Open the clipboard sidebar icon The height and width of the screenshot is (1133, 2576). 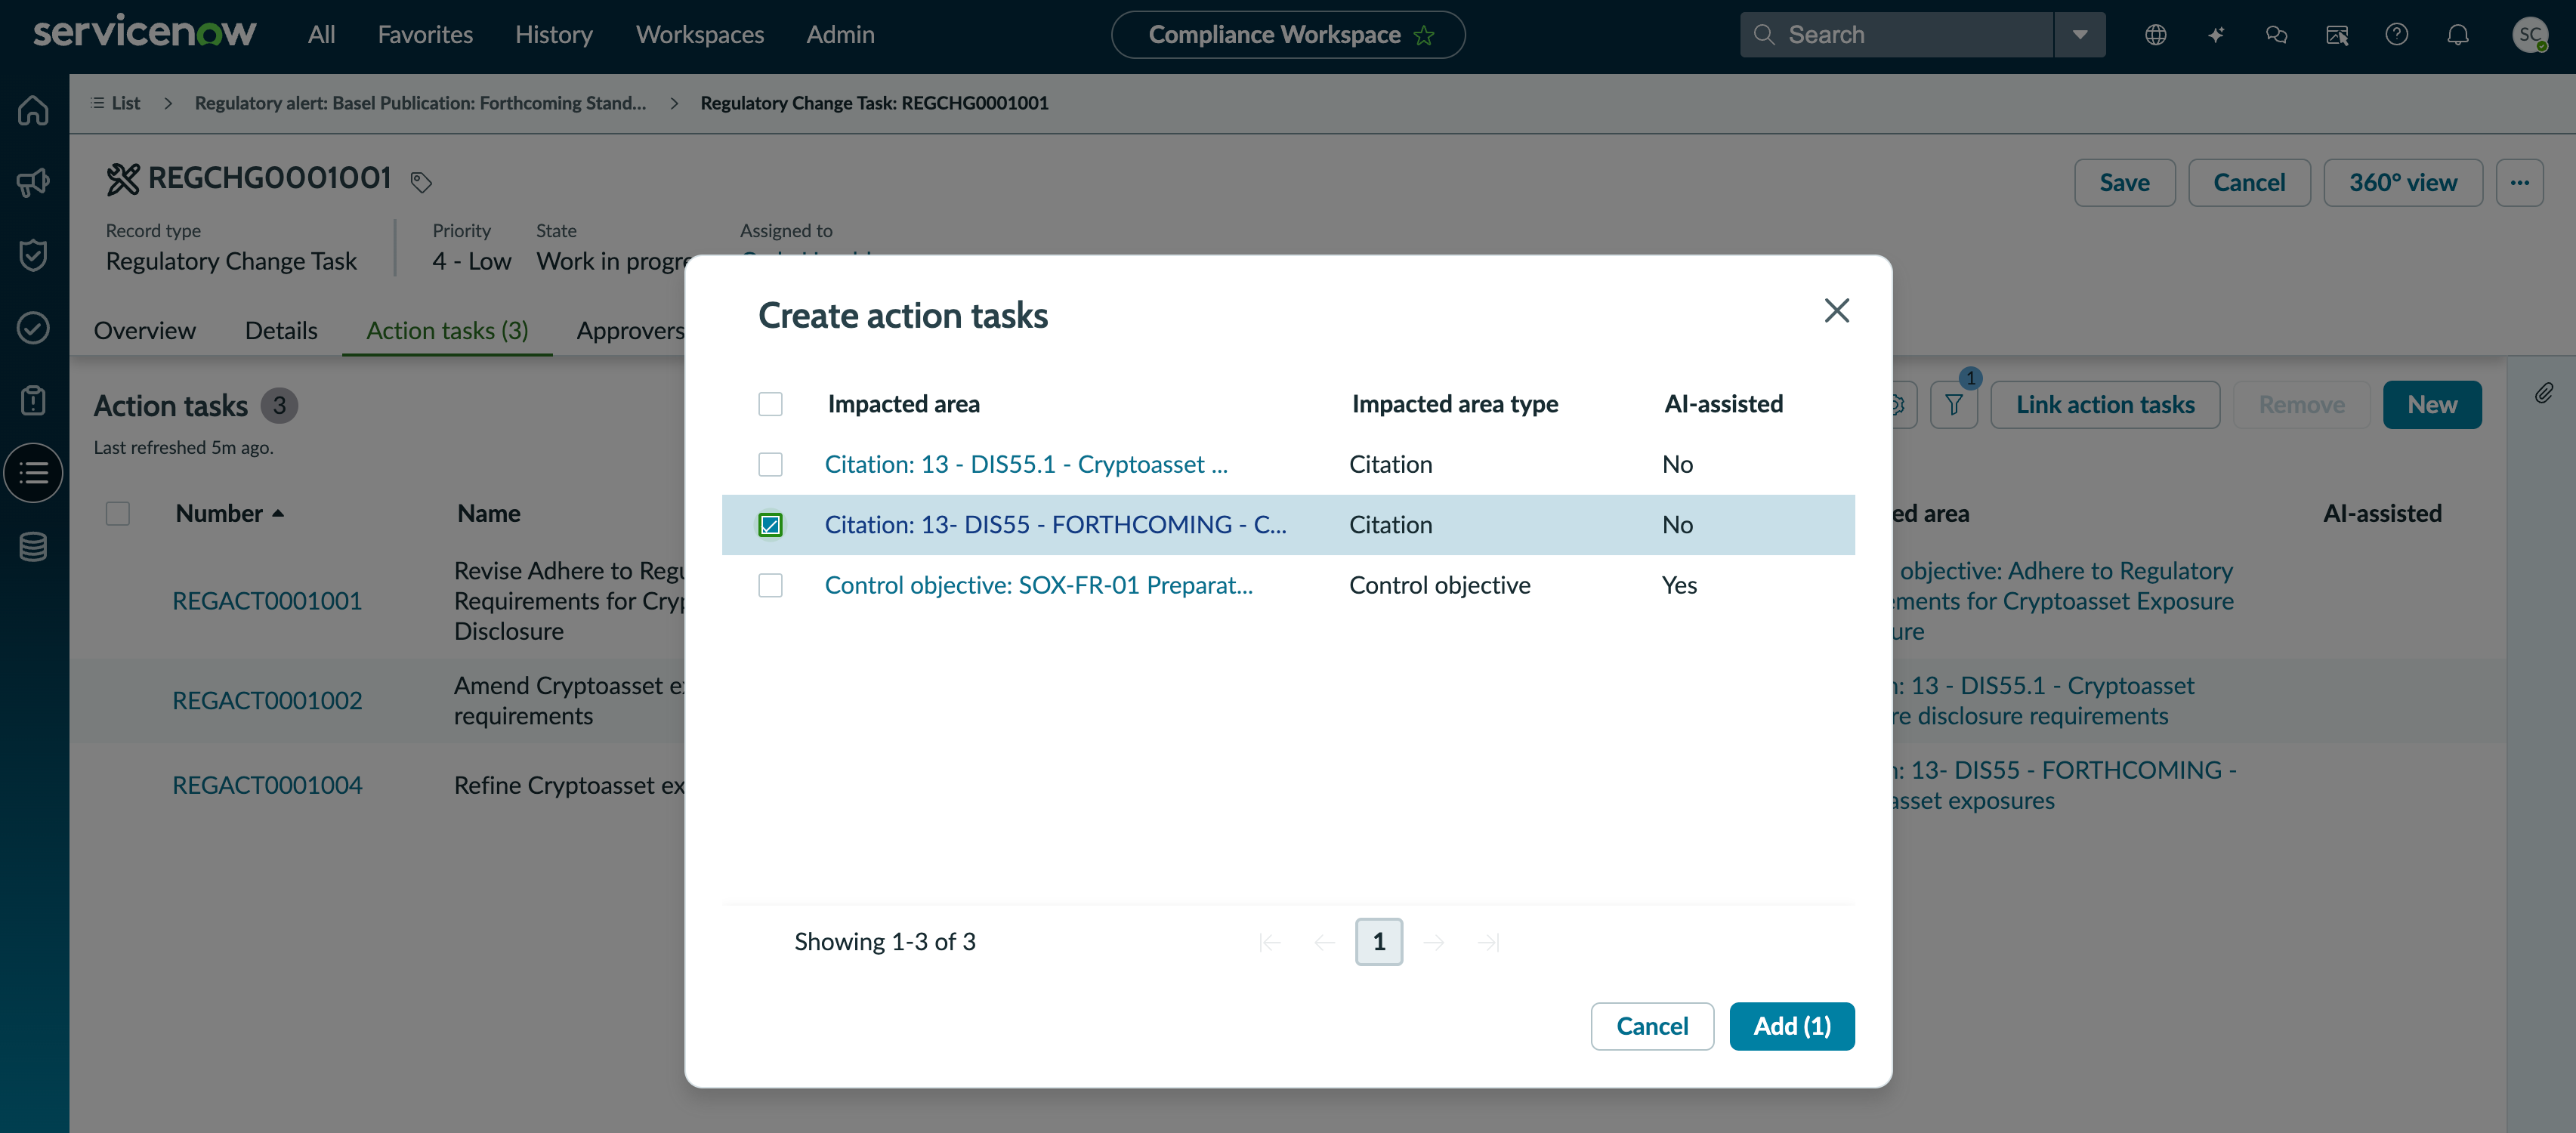pos(33,400)
